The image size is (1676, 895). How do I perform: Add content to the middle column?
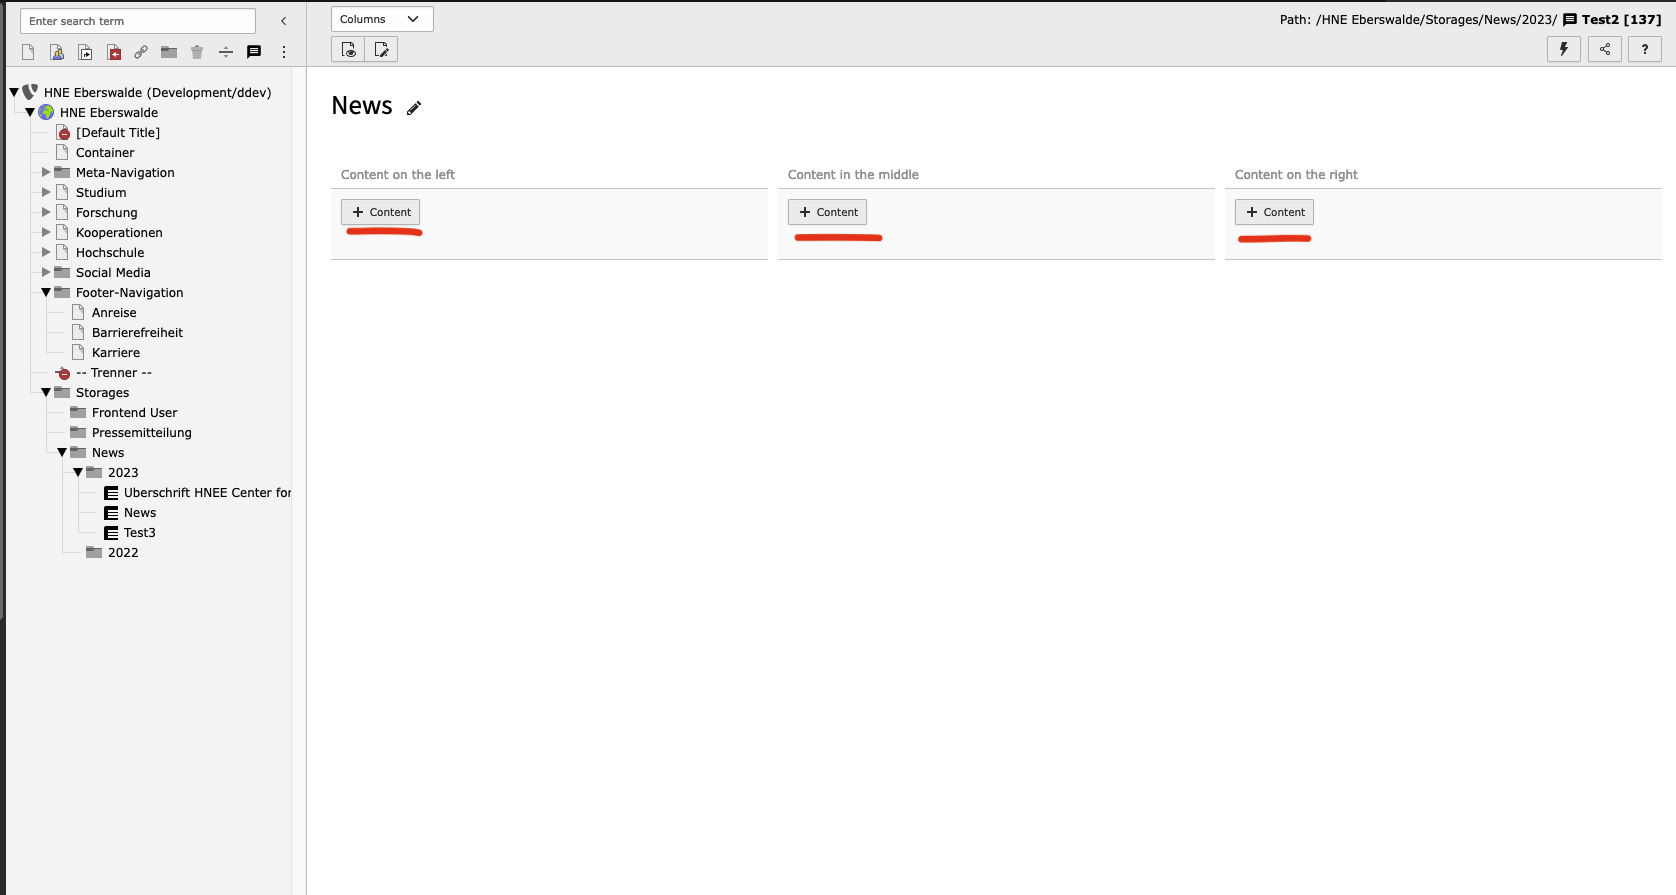[827, 212]
